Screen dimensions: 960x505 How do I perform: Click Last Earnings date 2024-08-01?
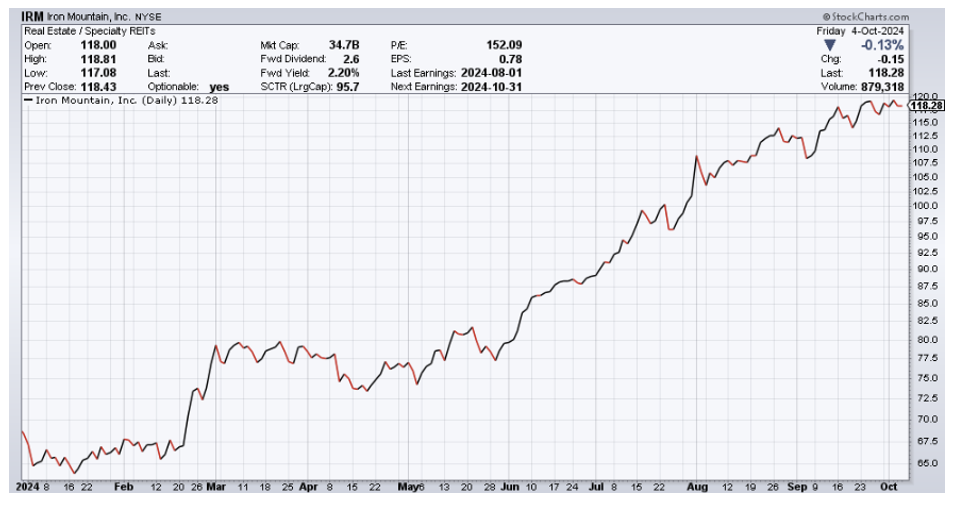coord(492,73)
